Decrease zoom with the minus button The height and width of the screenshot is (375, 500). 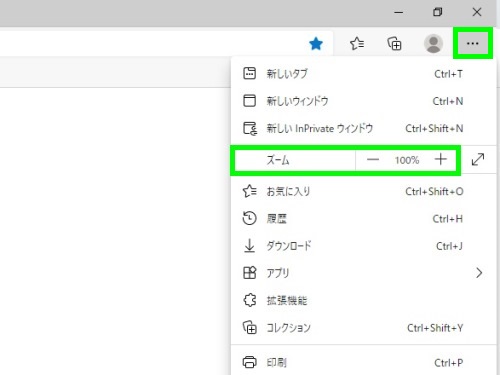(x=373, y=160)
